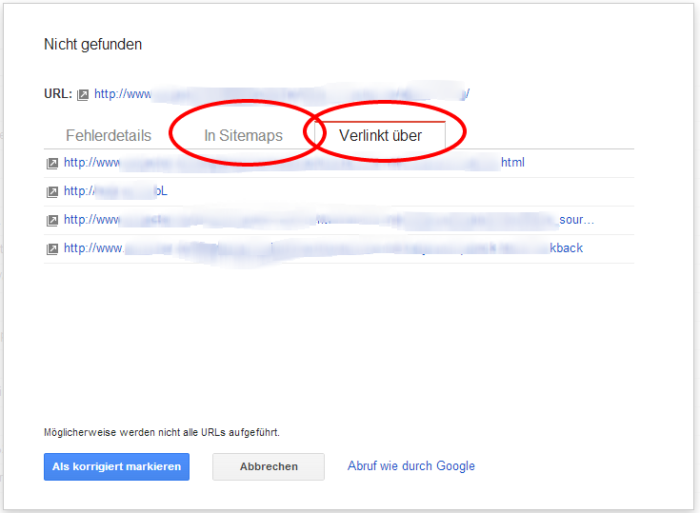Click the Möglicherweise werden nicht alle URLs aufgeführt note

coord(162,432)
